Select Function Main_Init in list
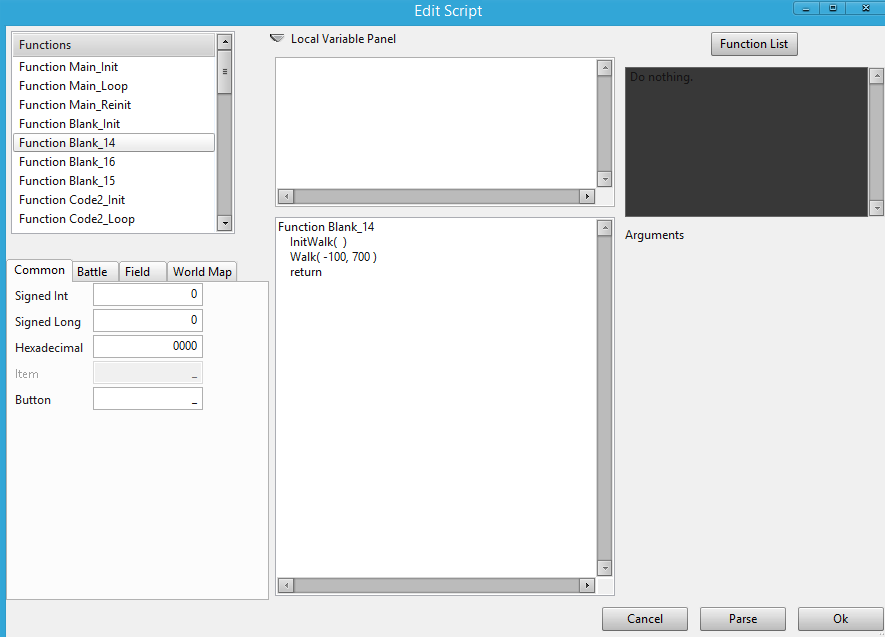The width and height of the screenshot is (885, 637). click(x=113, y=67)
